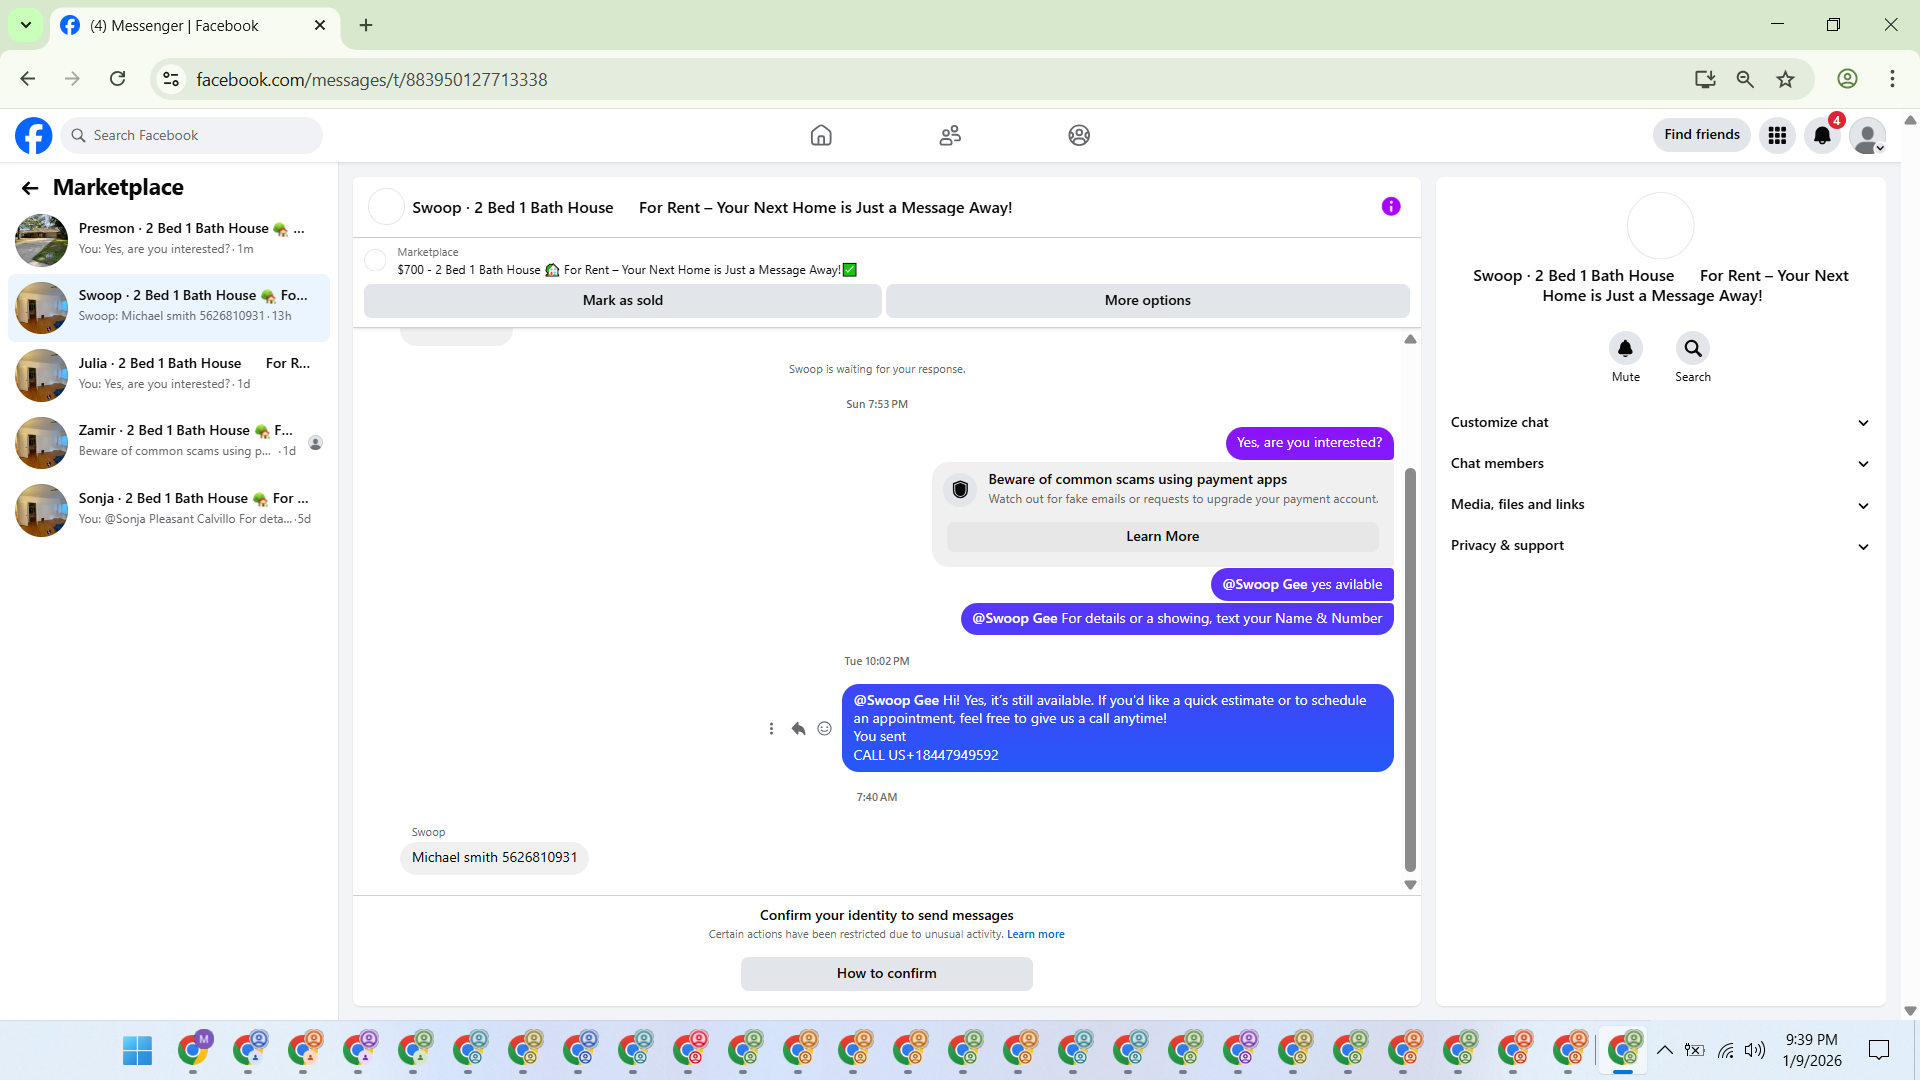Click the Mark as sold button
The height and width of the screenshot is (1080, 1920).
[x=622, y=301]
